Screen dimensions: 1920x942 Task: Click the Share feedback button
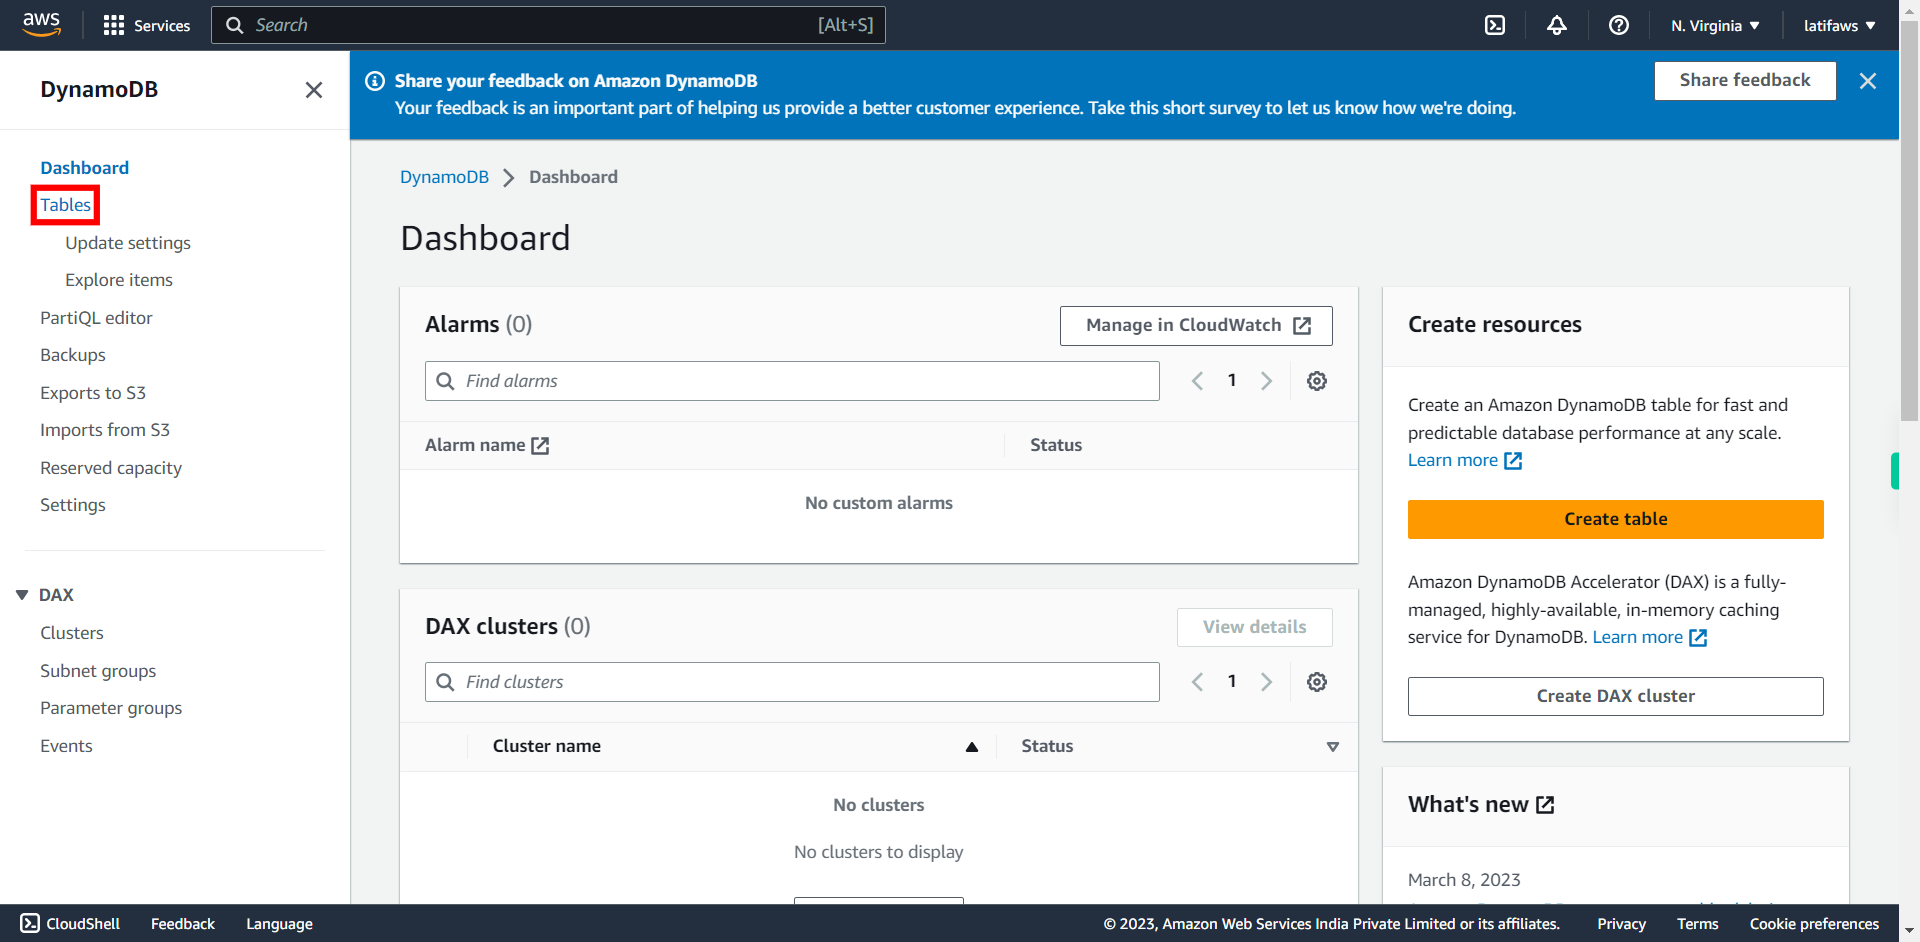[x=1745, y=81]
